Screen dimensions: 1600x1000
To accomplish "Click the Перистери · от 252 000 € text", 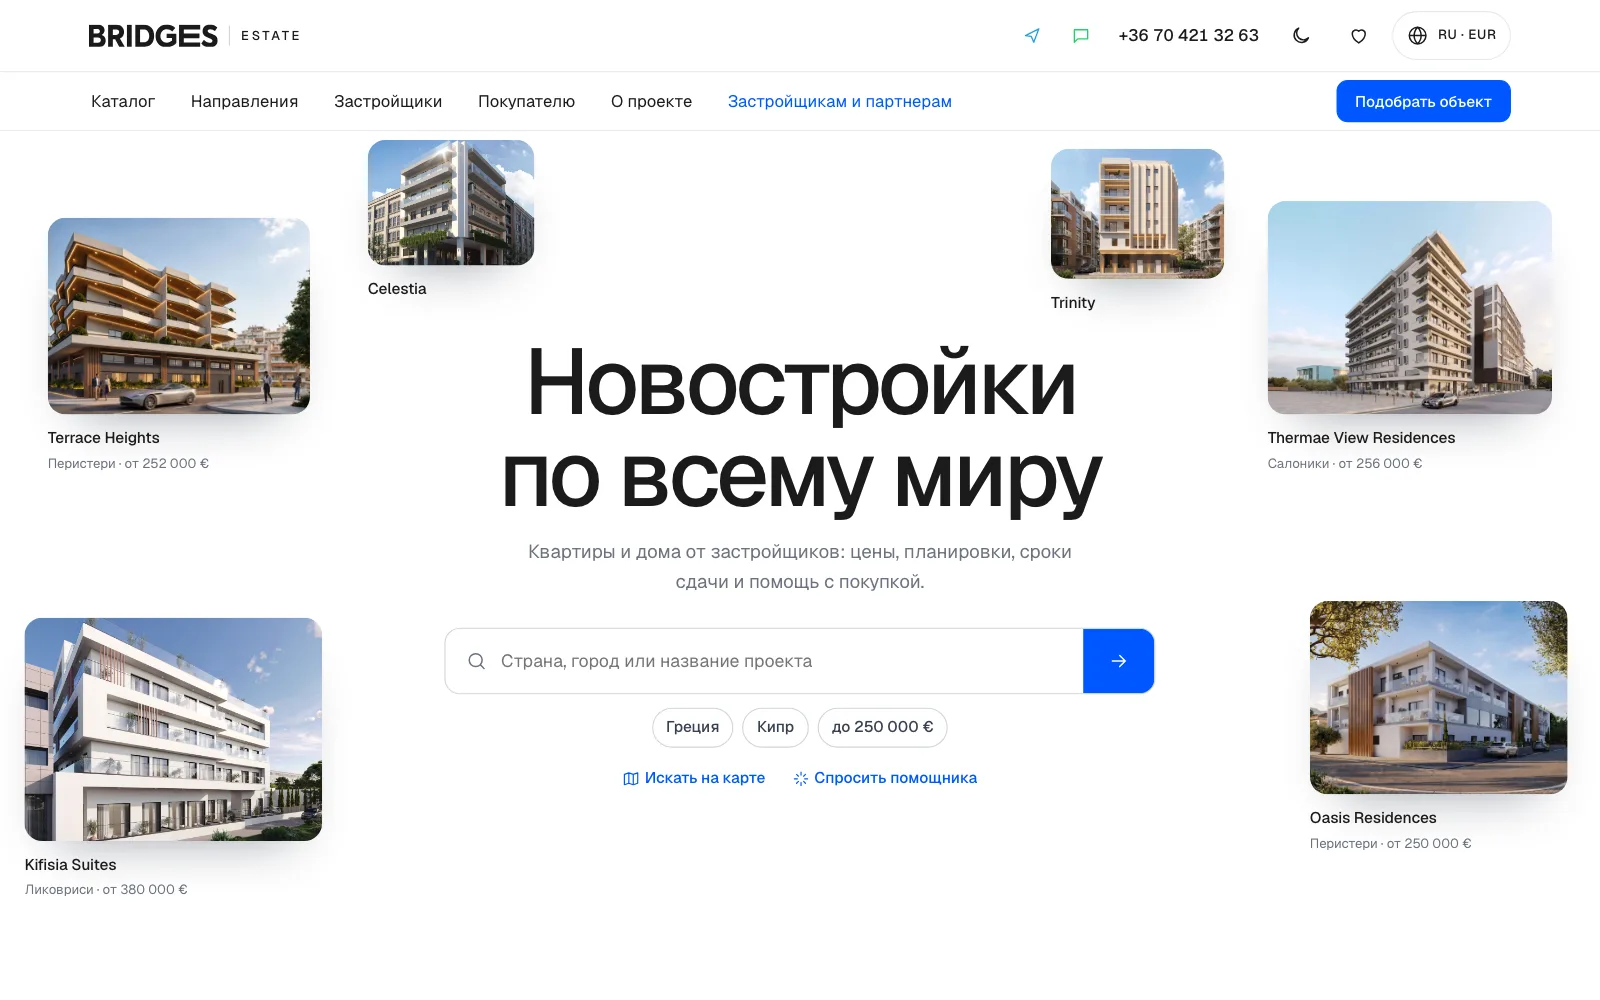I will (x=128, y=464).
